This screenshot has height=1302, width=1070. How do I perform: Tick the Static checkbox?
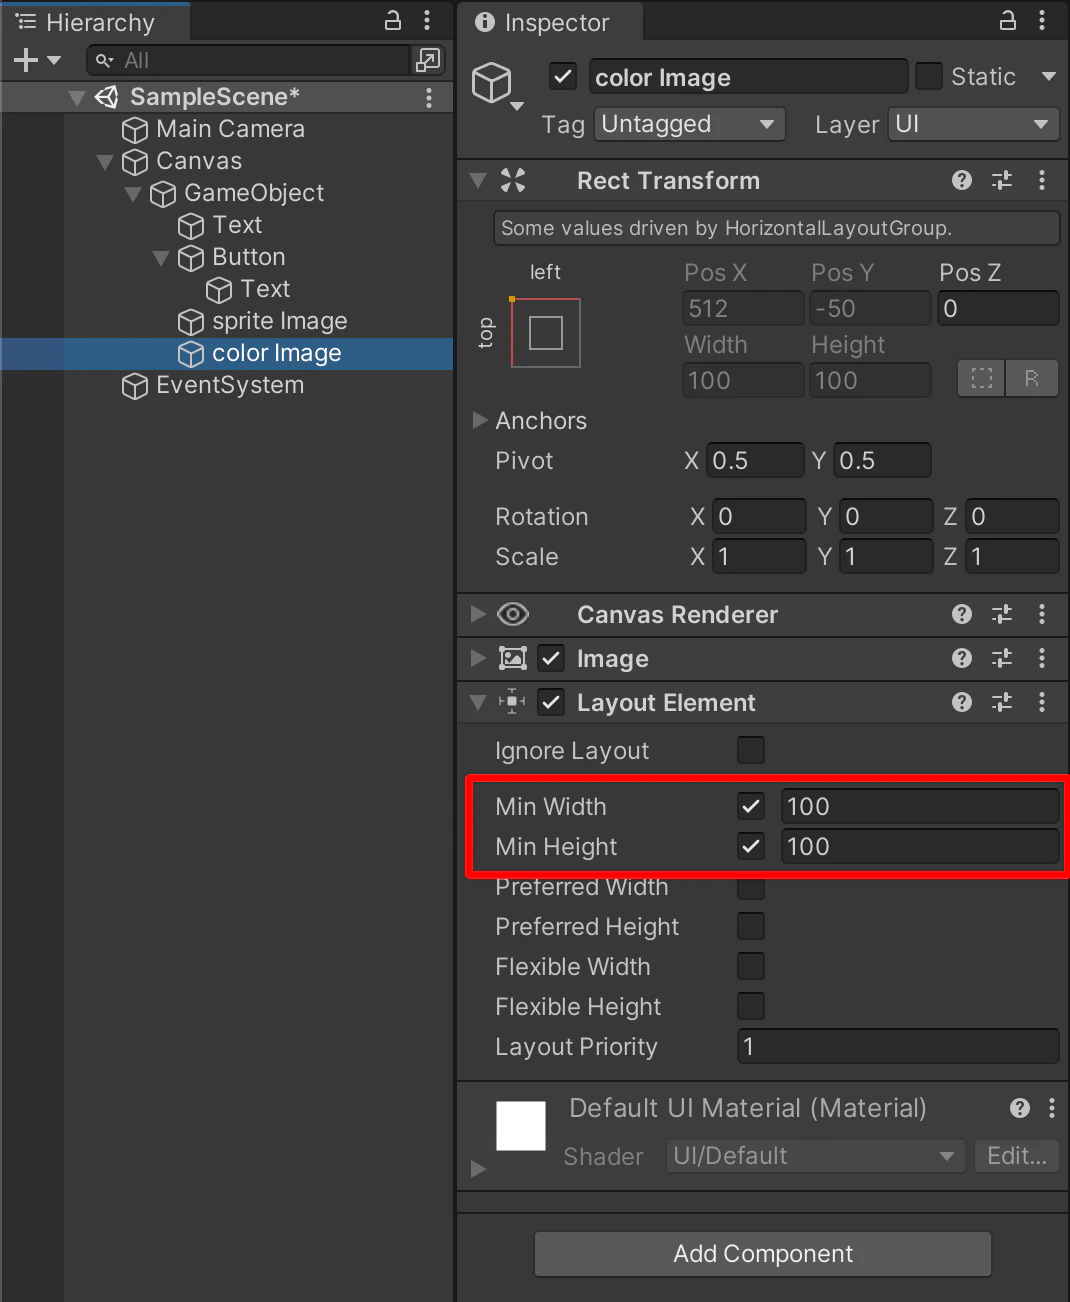pyautogui.click(x=929, y=76)
